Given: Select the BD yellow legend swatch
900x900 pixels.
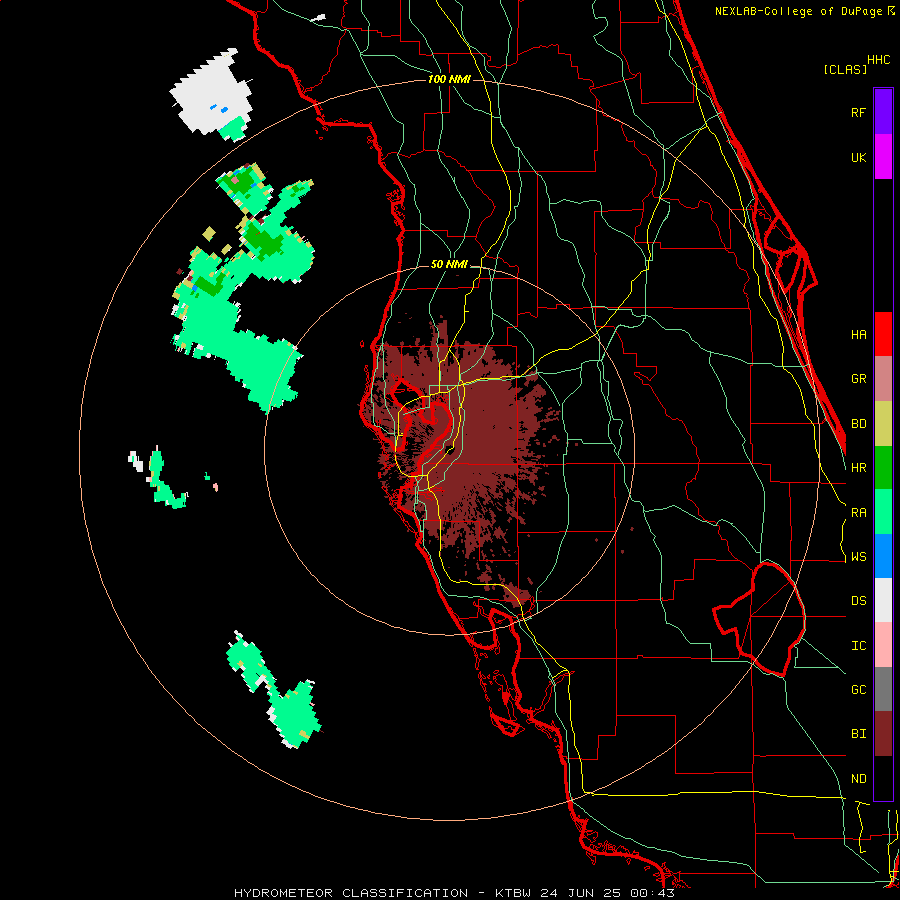Looking at the screenshot, I should (x=883, y=424).
